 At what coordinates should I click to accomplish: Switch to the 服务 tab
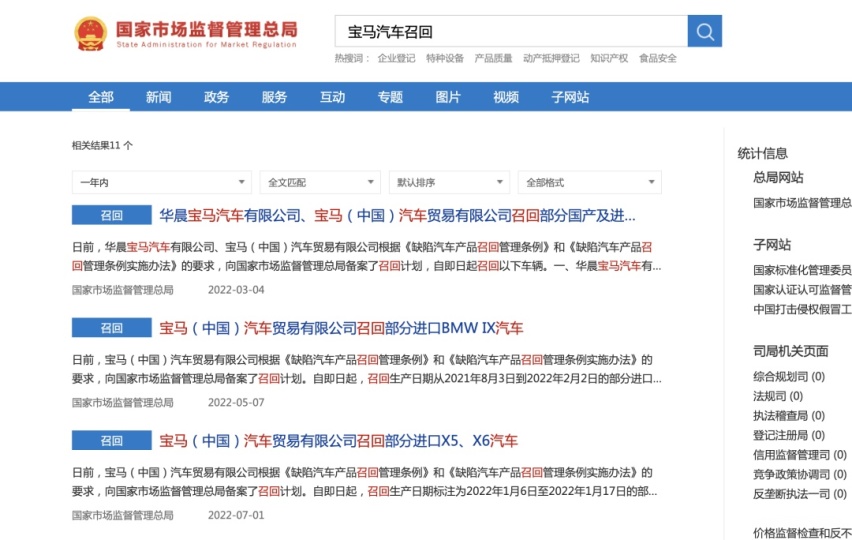tap(274, 97)
